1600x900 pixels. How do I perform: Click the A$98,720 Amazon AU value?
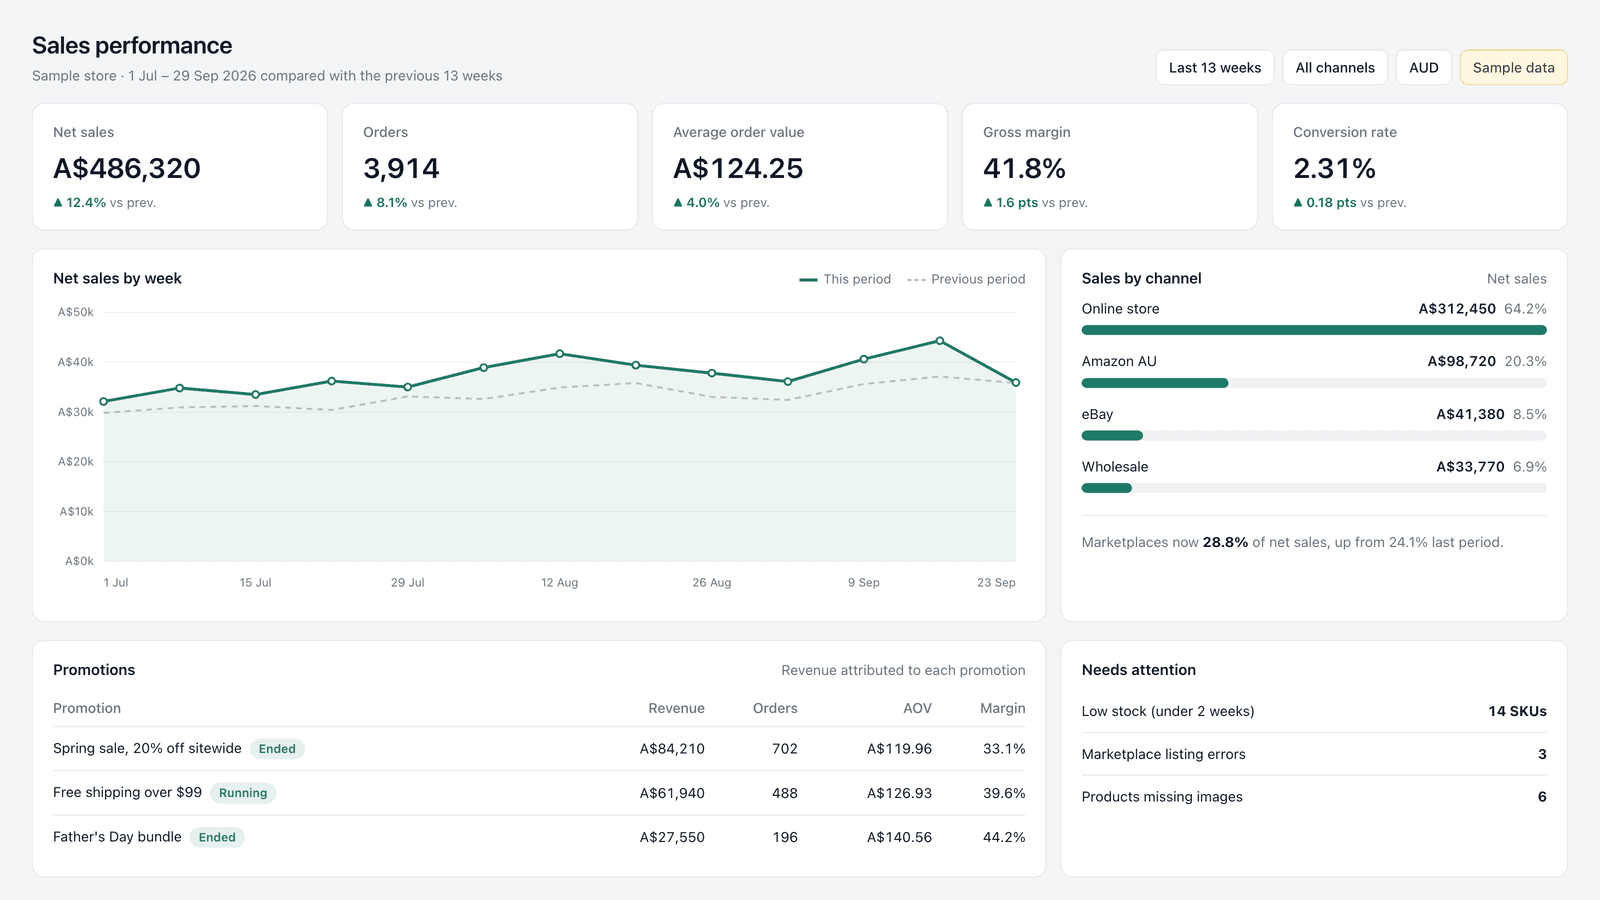pyautogui.click(x=1462, y=362)
